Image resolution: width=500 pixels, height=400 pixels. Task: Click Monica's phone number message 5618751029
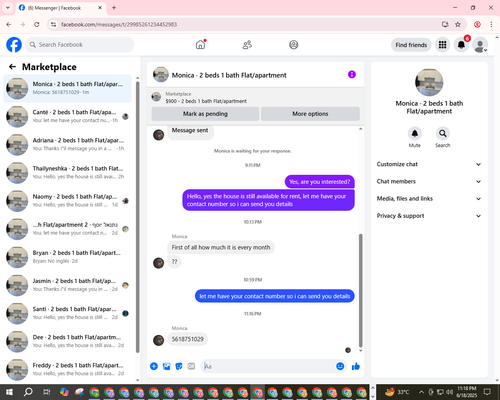188,339
